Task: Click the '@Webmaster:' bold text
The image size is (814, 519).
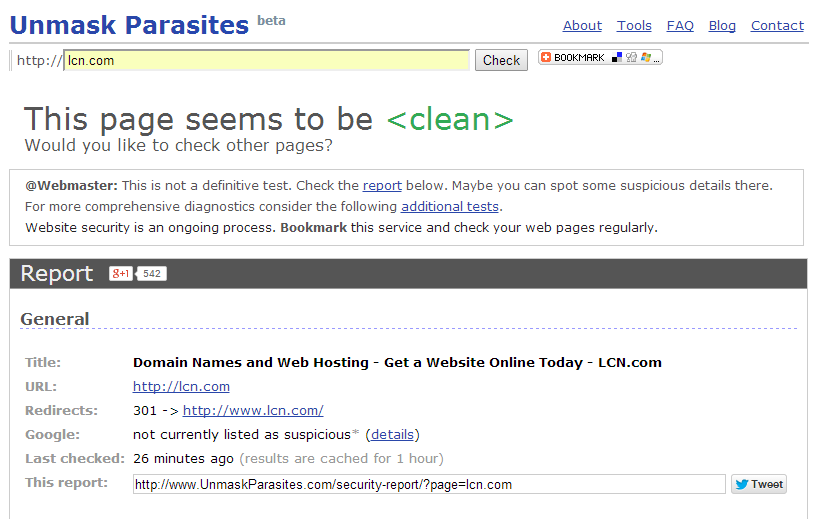Action: (72, 186)
